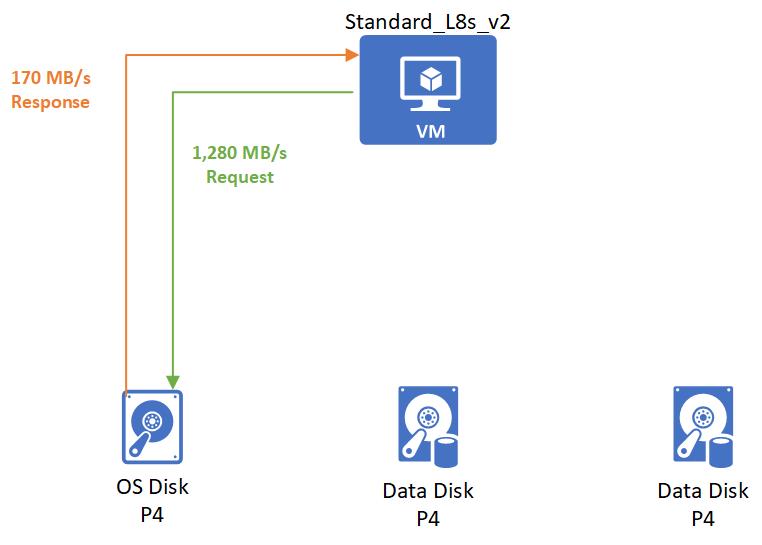This screenshot has height=545, width=762.
Task: Select the green Request label
Action: tap(240, 177)
